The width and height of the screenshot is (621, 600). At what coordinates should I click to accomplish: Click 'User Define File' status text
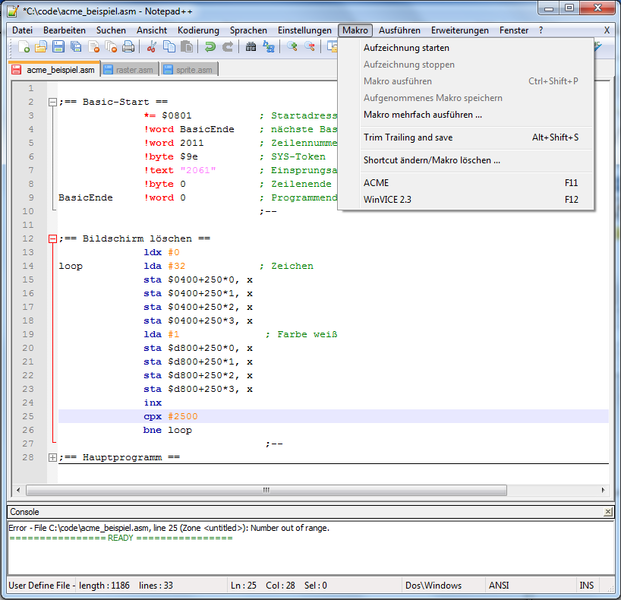pyautogui.click(x=39, y=586)
